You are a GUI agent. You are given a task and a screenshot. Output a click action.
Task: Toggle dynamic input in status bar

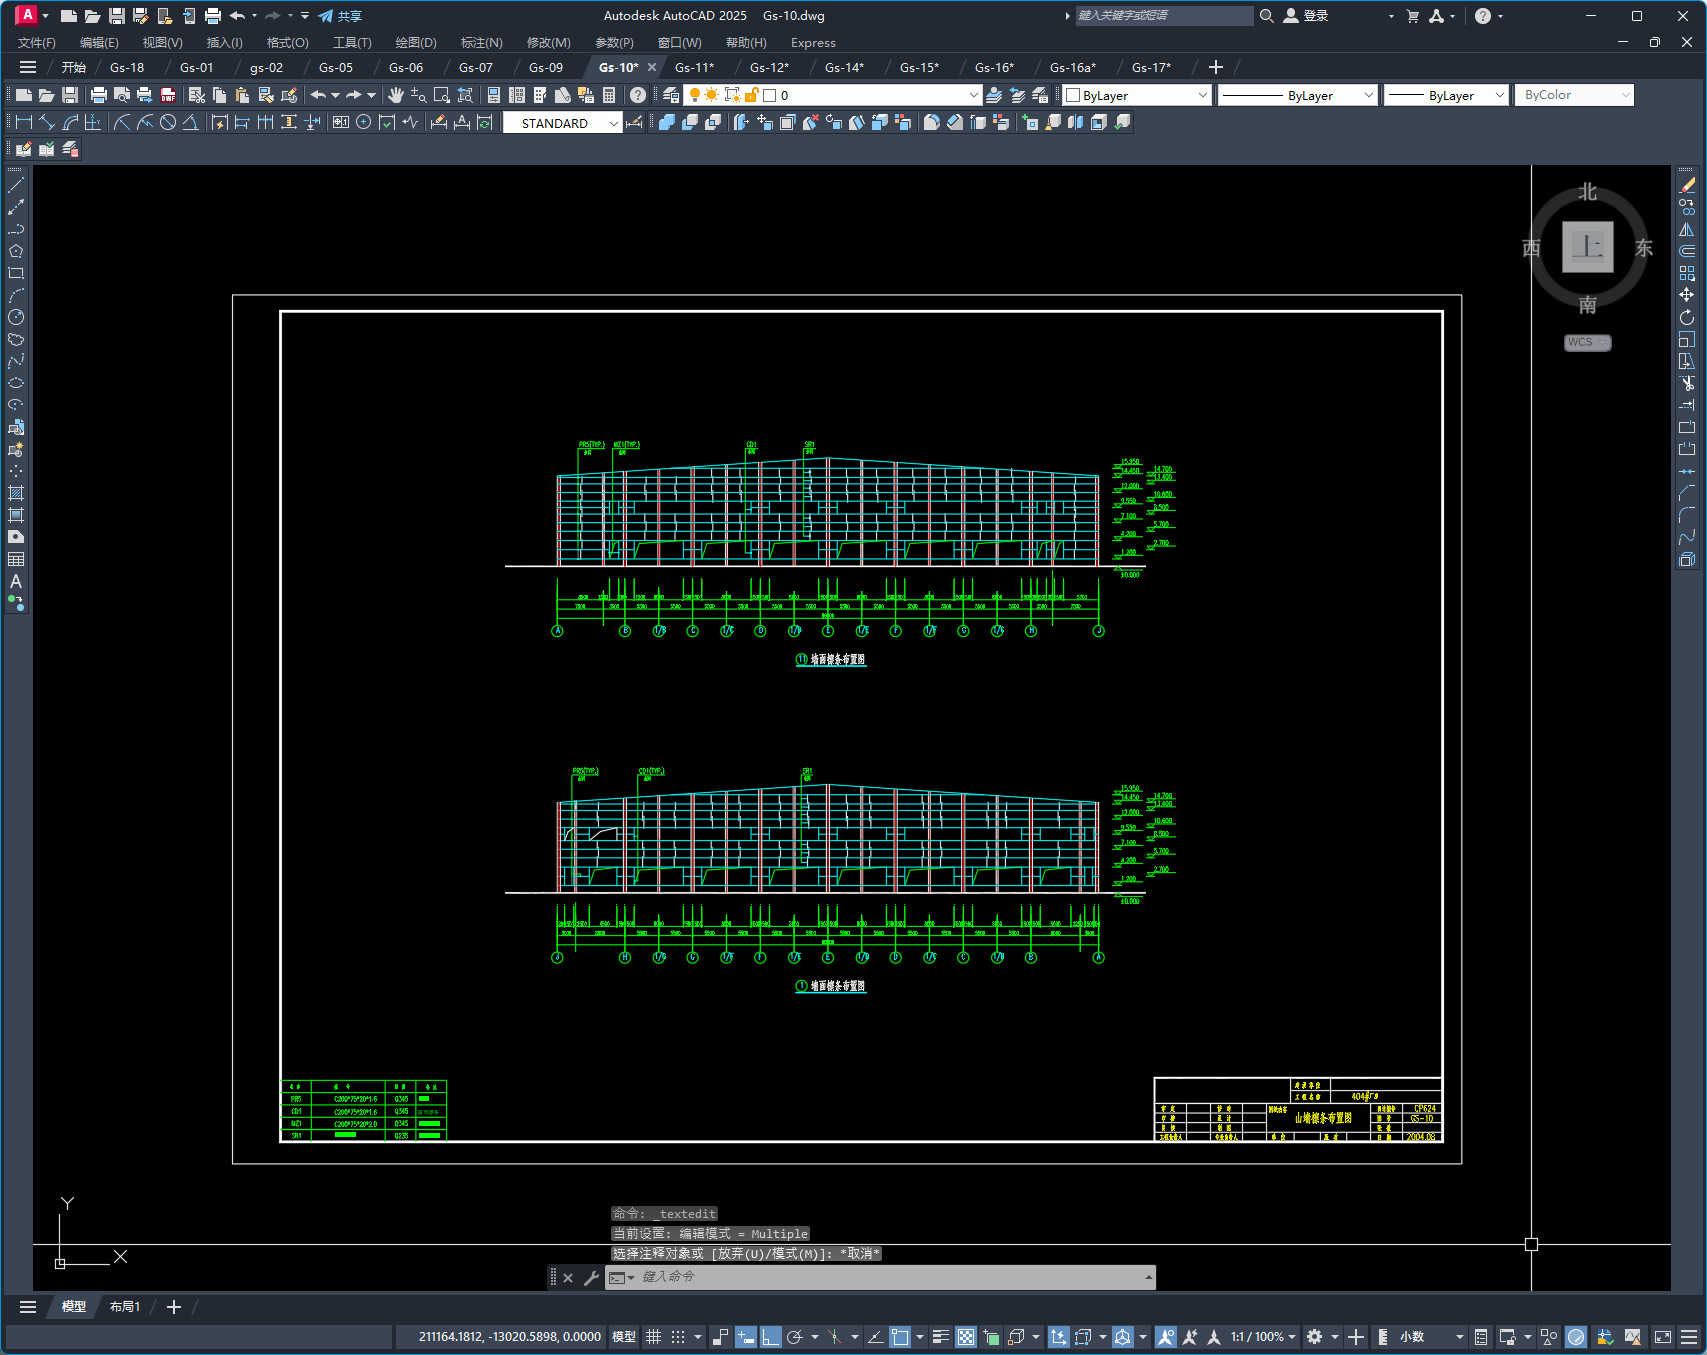pyautogui.click(x=746, y=1337)
